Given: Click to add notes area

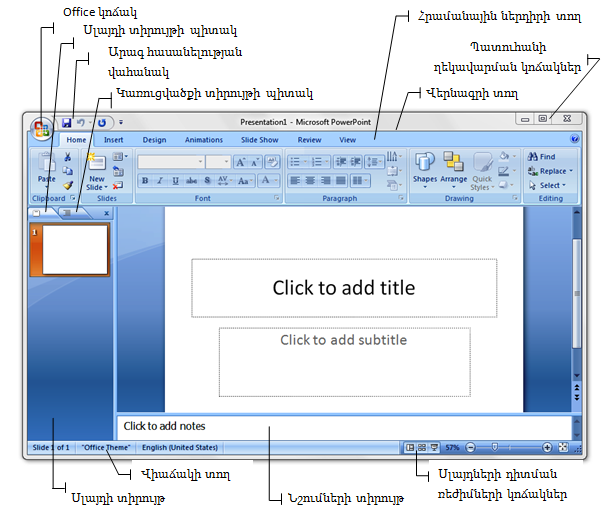Looking at the screenshot, I should coord(344,427).
